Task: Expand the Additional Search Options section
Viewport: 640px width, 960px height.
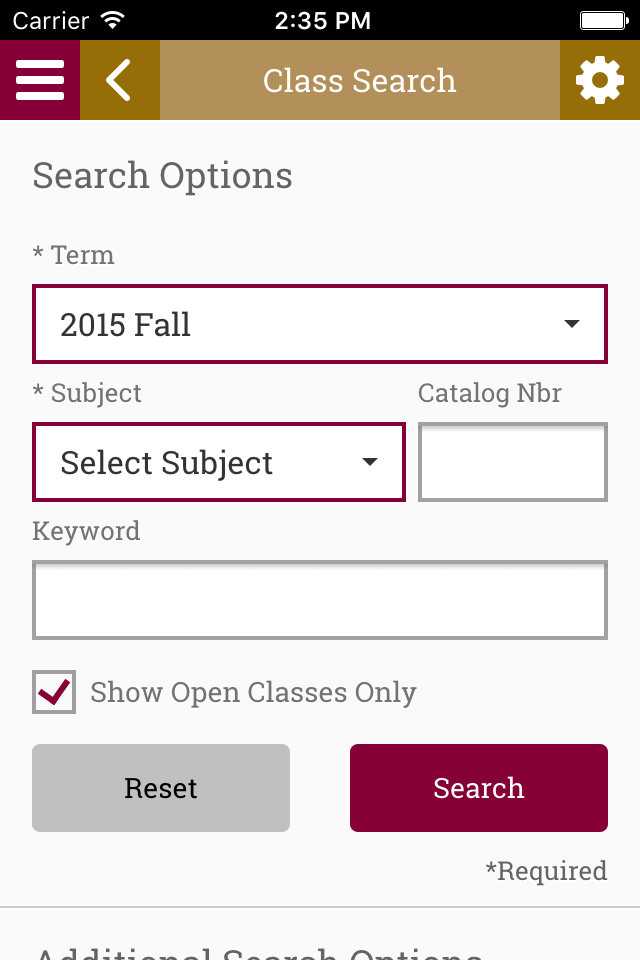Action: [258, 950]
